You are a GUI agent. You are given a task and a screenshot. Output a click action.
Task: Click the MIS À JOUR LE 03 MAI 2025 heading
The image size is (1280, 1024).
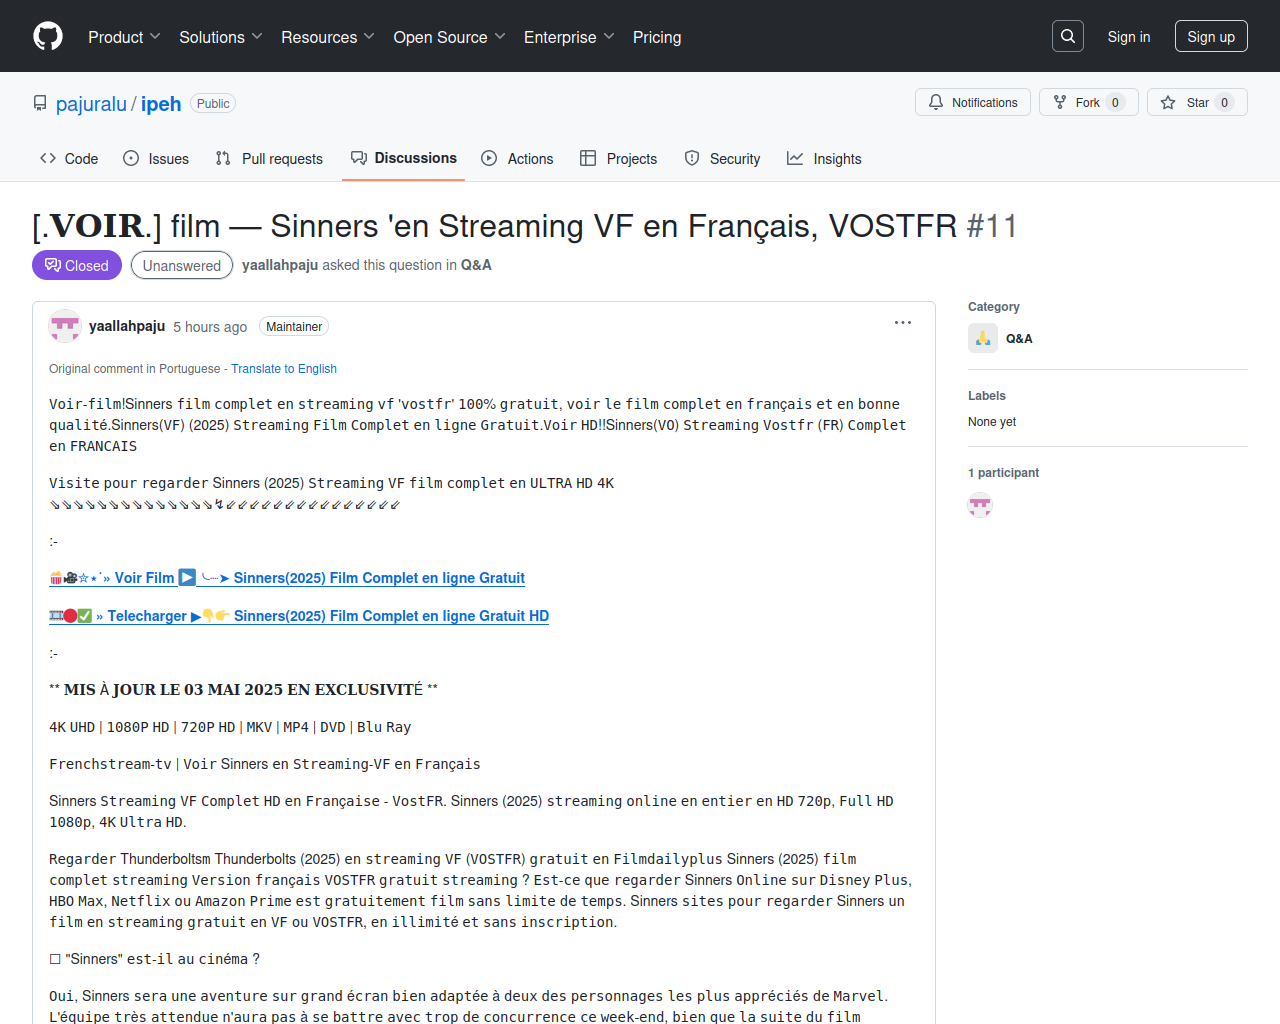pos(243,689)
